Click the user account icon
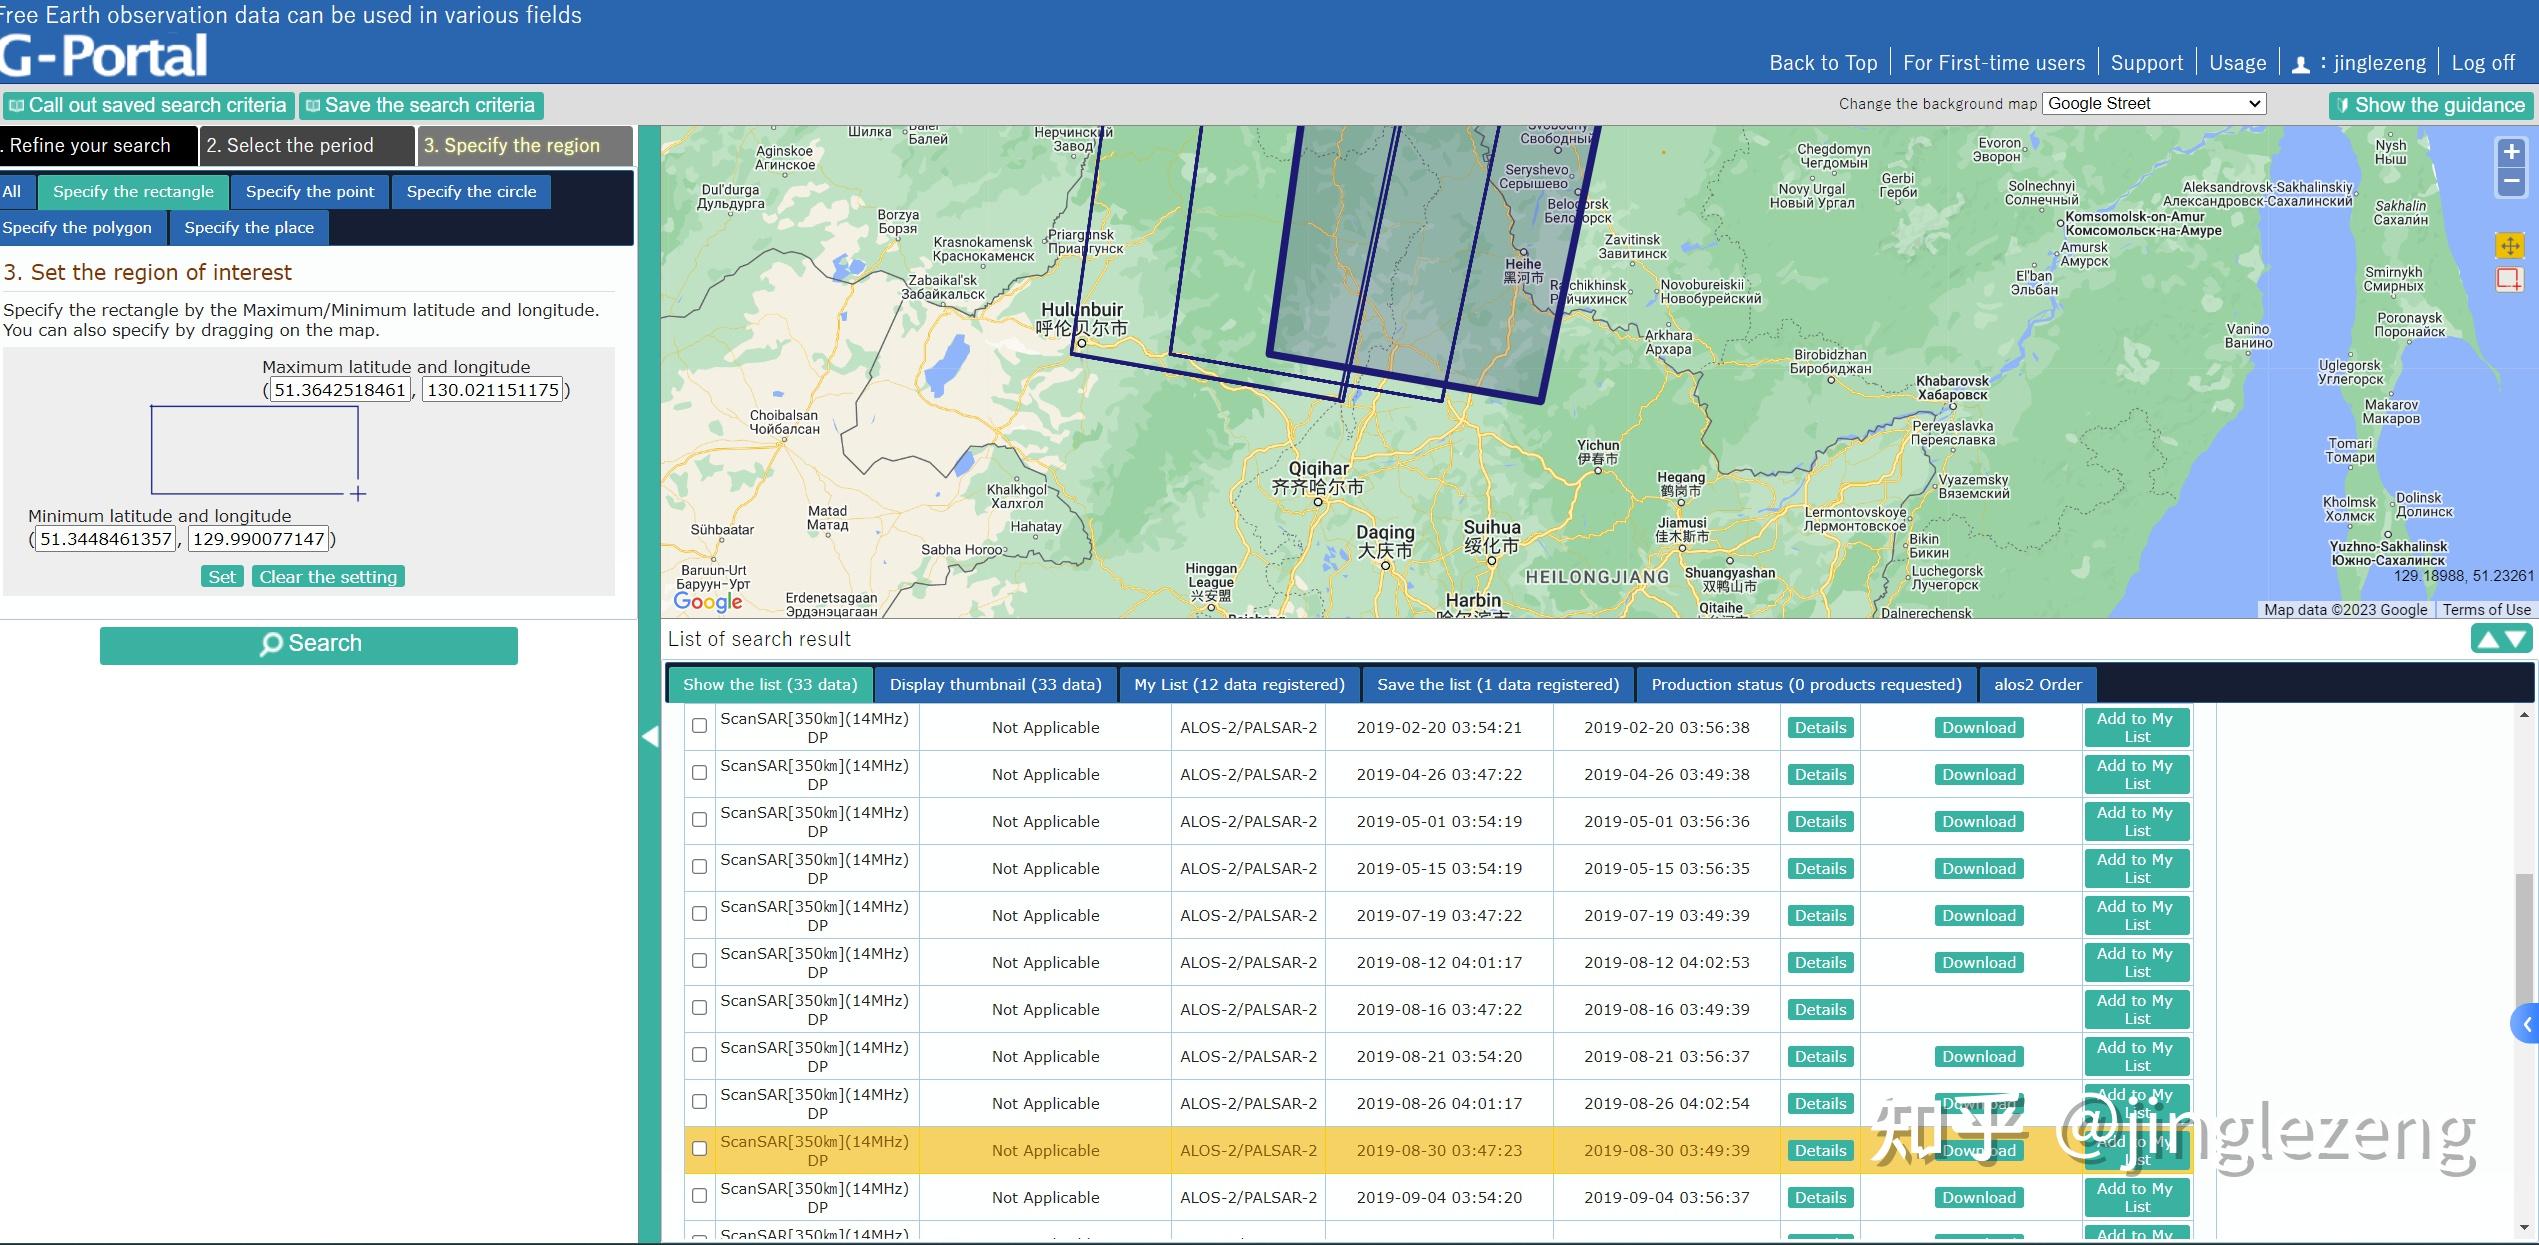The height and width of the screenshot is (1245, 2539). pyautogui.click(x=2300, y=65)
